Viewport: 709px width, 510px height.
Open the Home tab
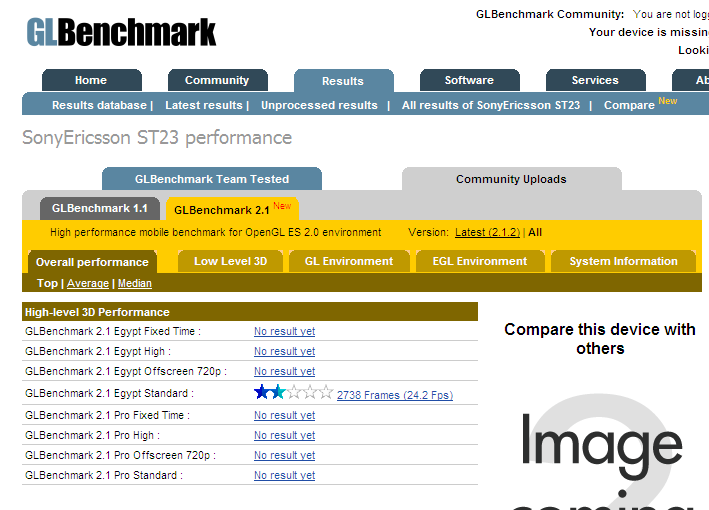tap(91, 80)
